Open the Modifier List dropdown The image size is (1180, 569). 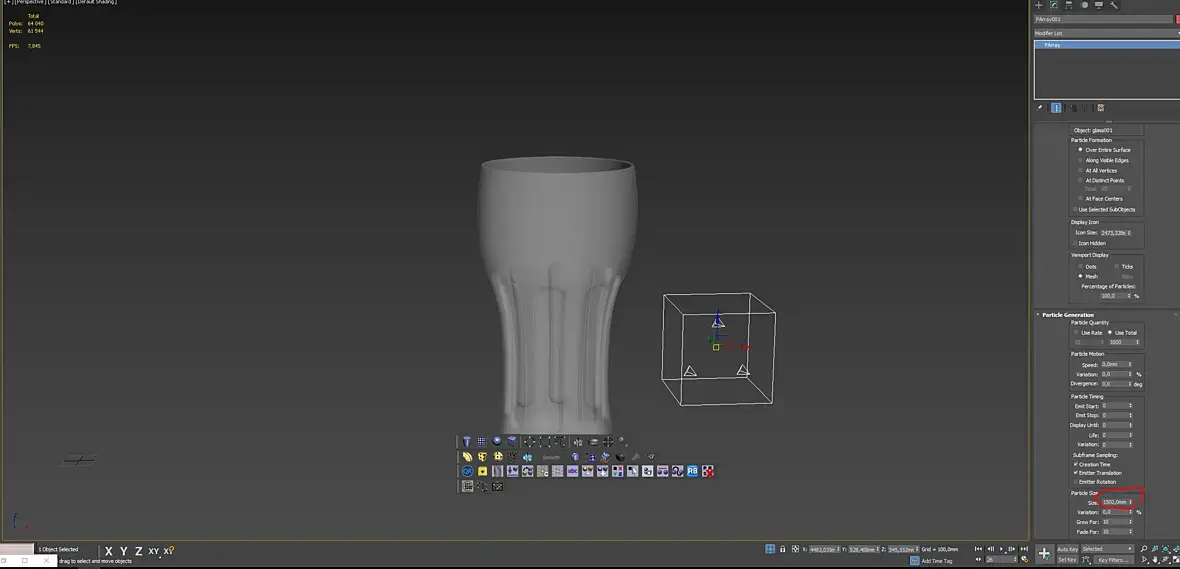[1106, 33]
